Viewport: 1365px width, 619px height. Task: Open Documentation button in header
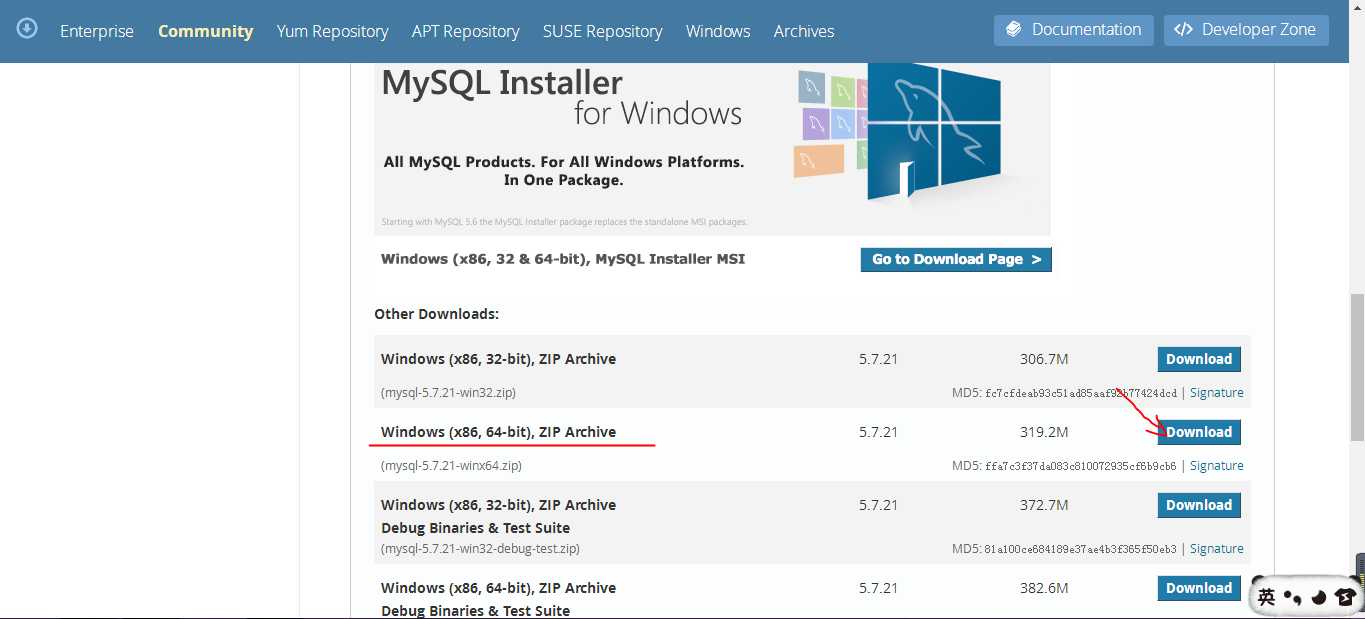(x=1073, y=30)
